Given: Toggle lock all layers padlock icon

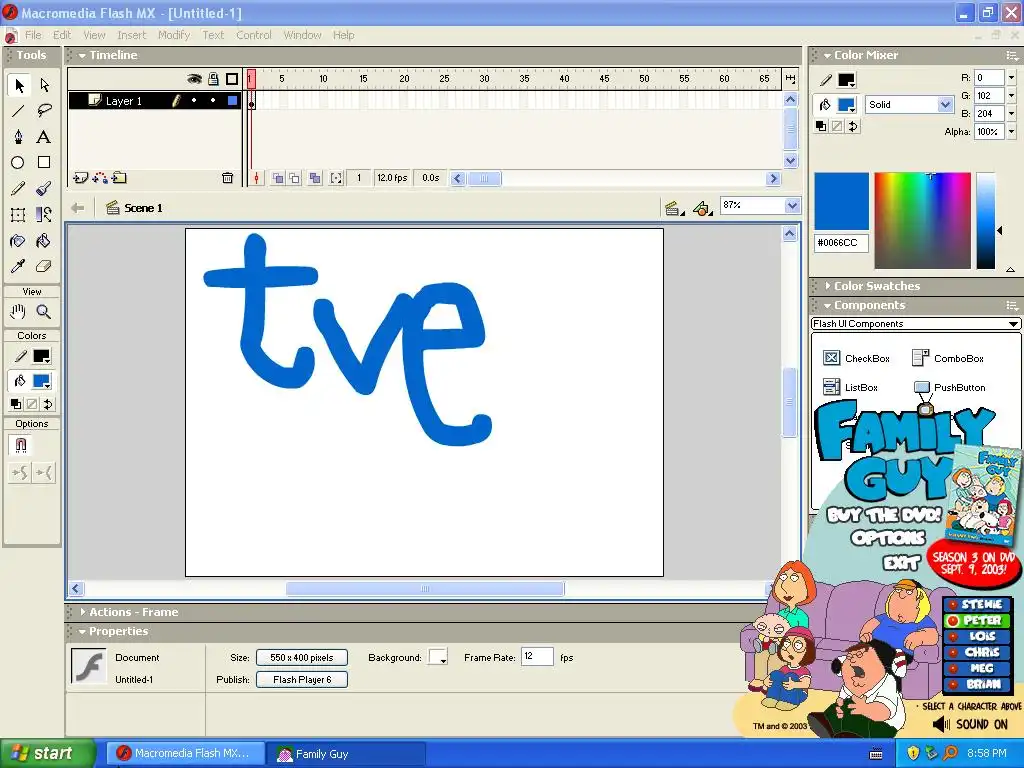Looking at the screenshot, I should pos(213,79).
